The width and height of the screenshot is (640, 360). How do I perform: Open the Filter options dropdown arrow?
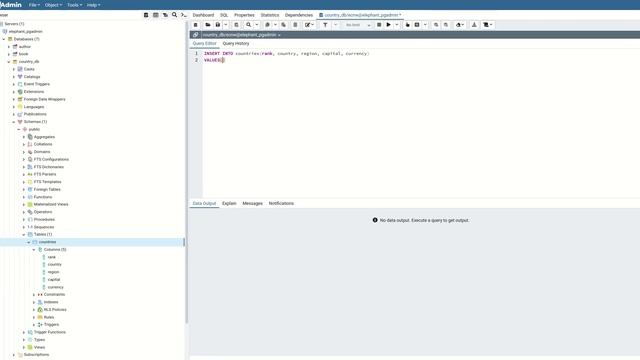(x=336, y=25)
